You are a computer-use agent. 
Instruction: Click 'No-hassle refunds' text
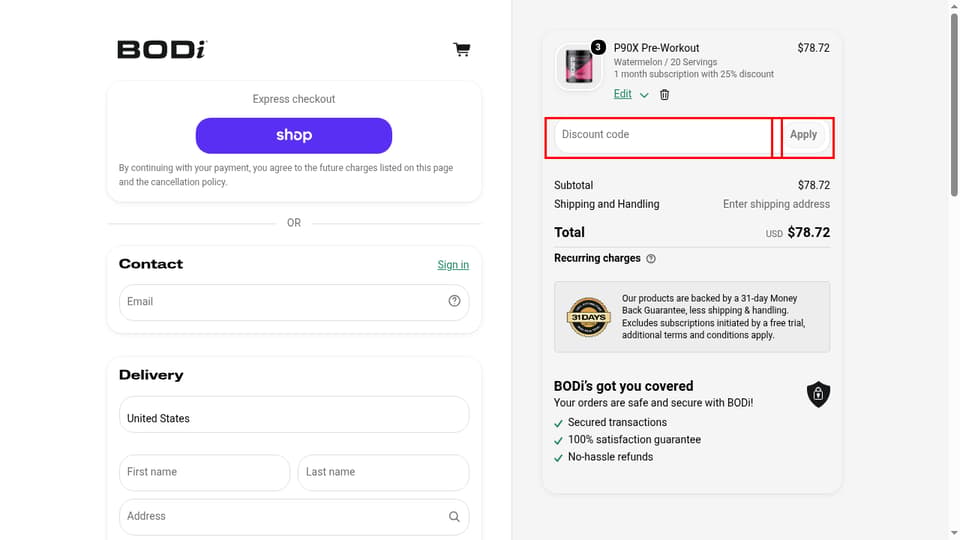(x=610, y=457)
